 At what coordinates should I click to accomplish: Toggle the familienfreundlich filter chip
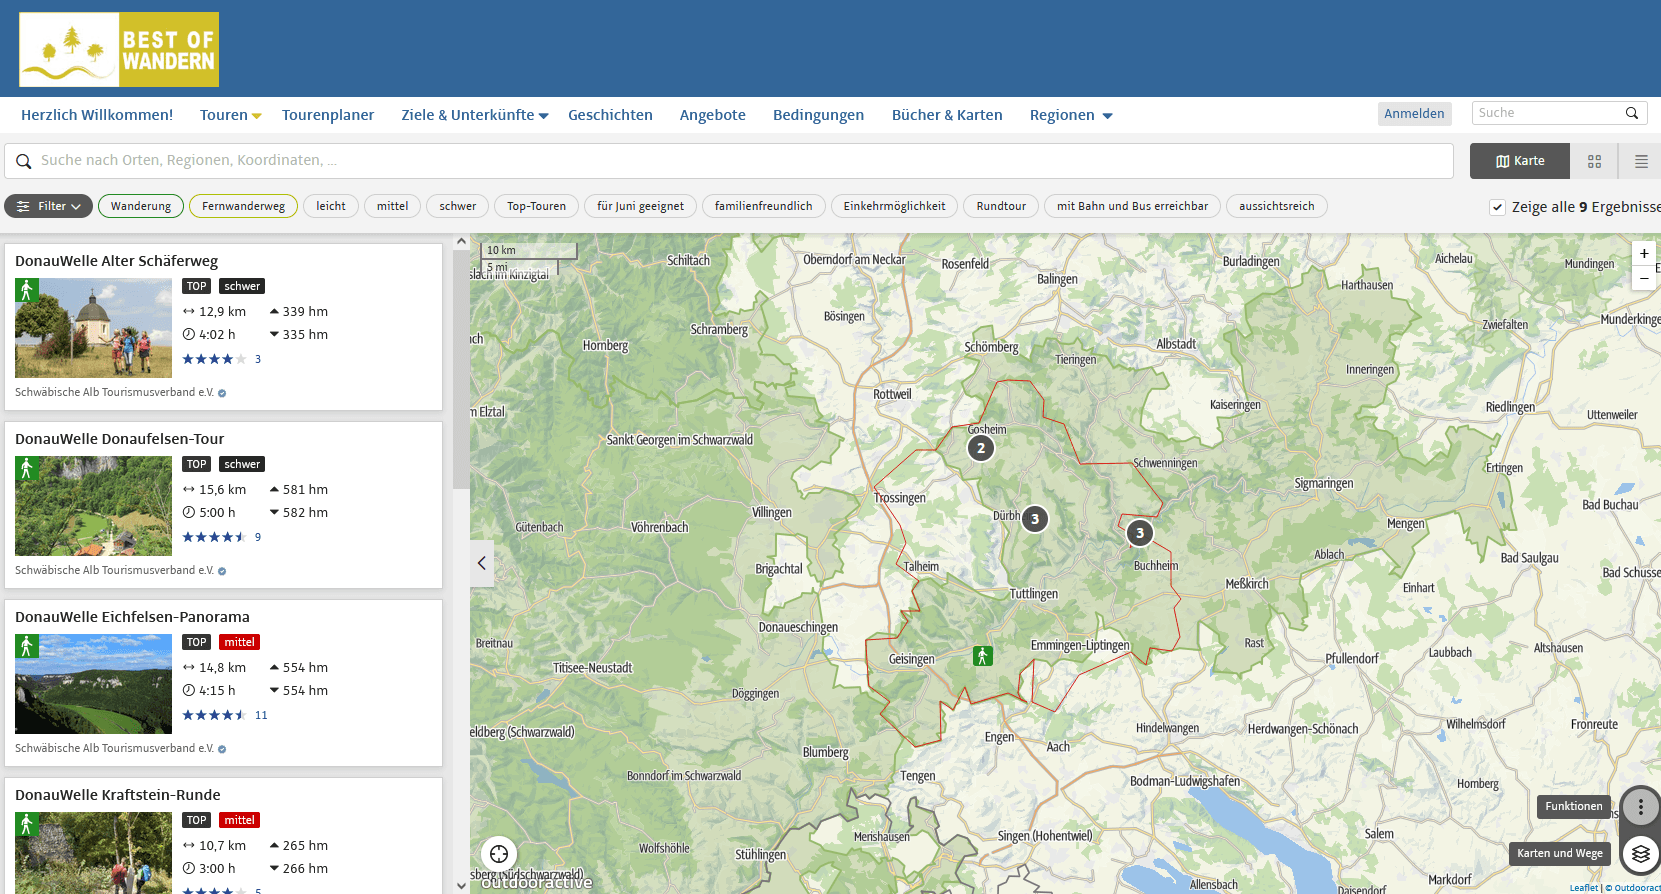[x=764, y=206]
